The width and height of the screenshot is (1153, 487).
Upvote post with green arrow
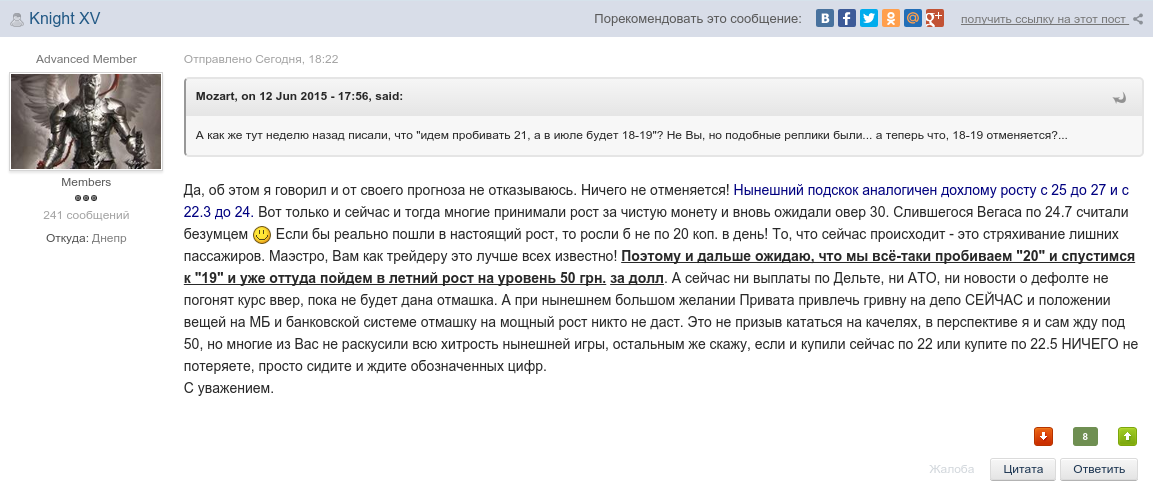click(1127, 436)
